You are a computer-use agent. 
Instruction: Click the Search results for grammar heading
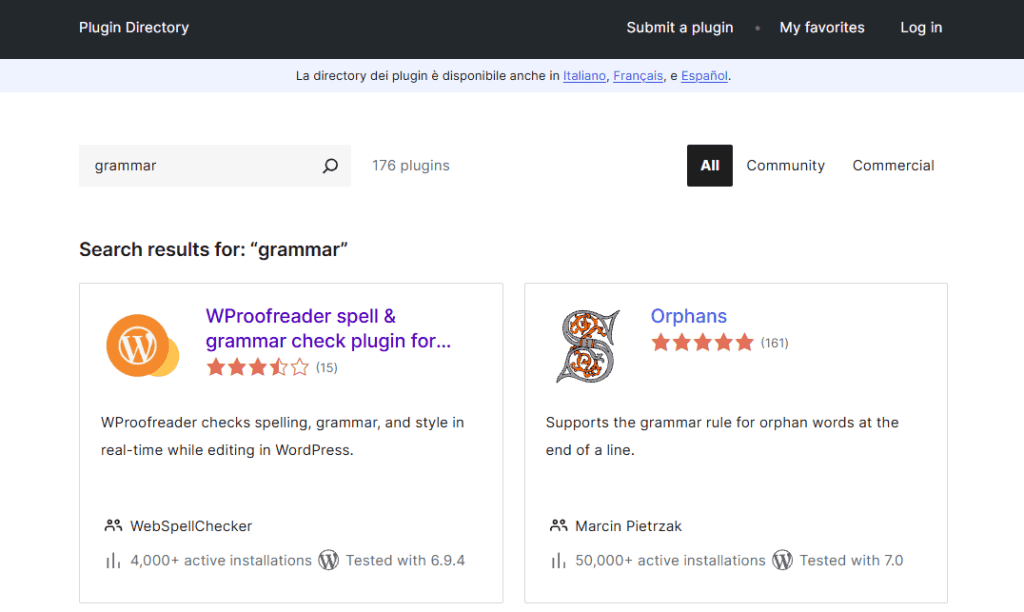(213, 250)
